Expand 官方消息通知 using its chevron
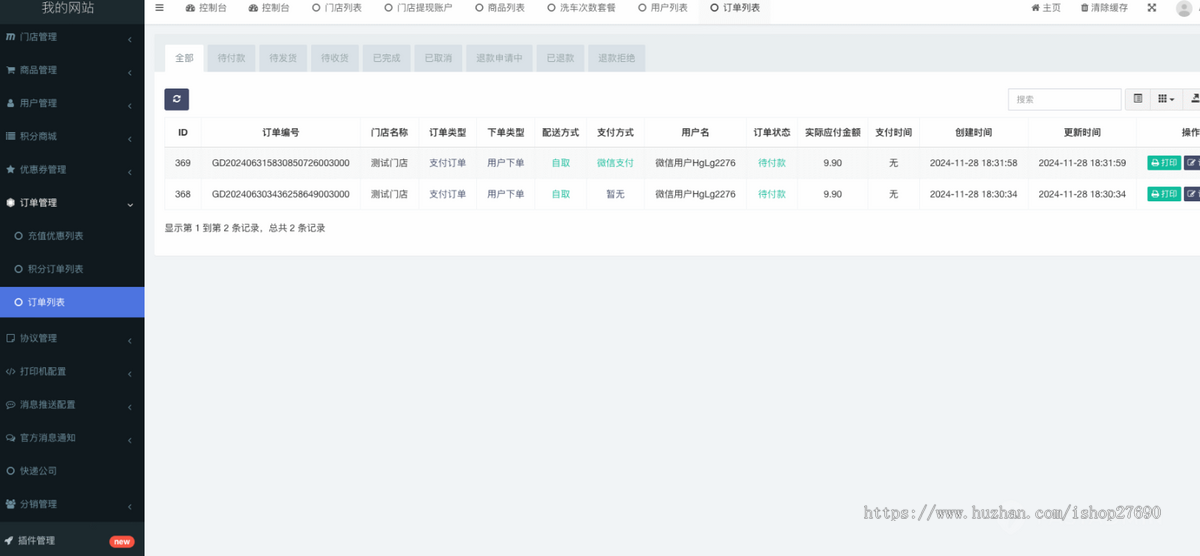Screen dimensions: 1200x556 (130, 438)
